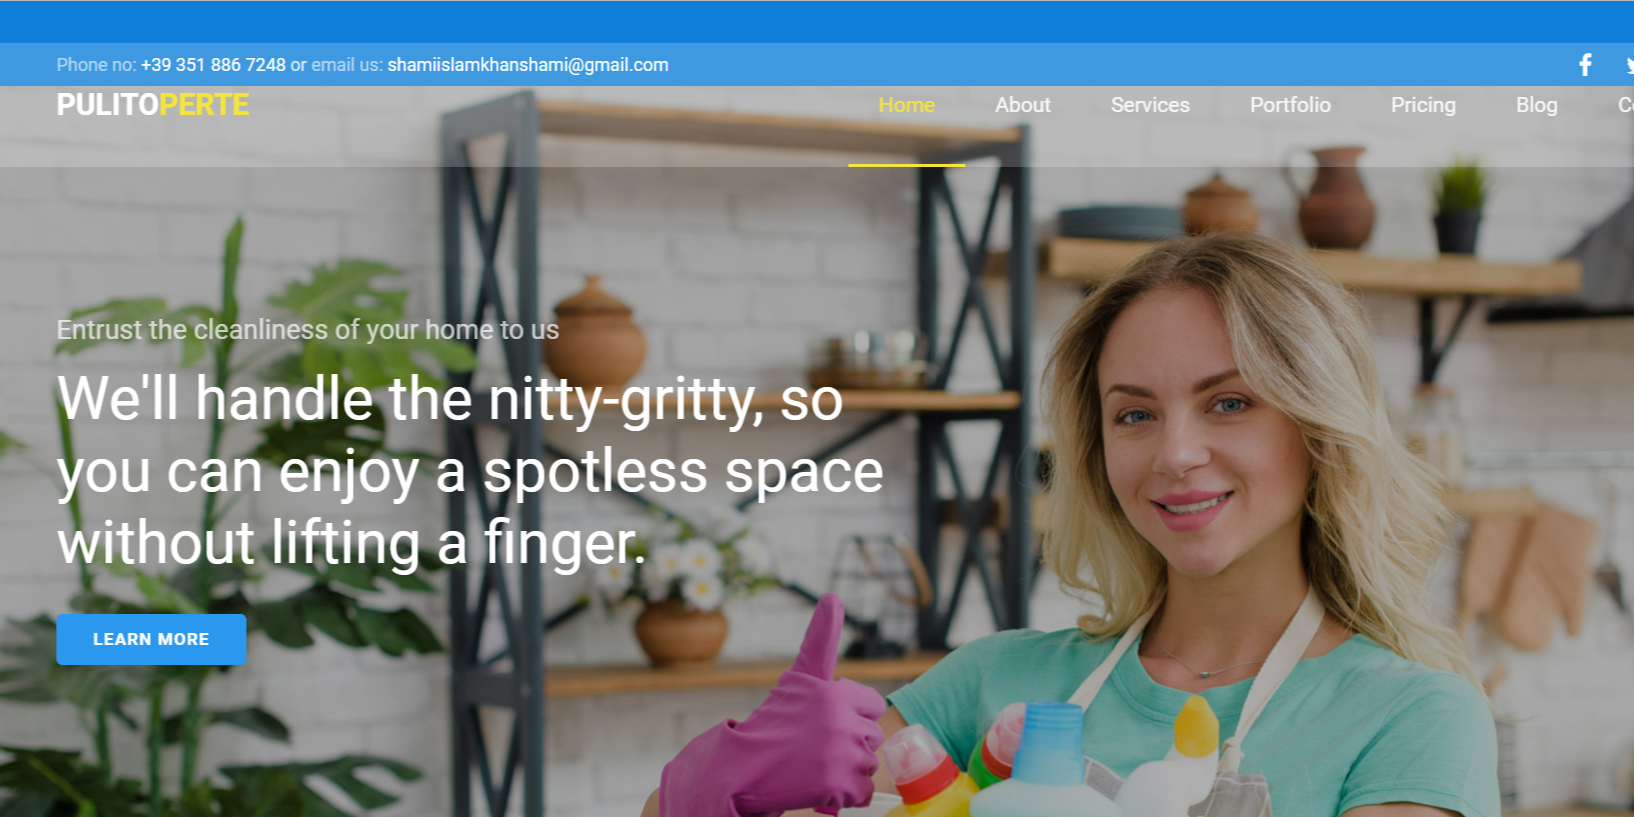The width and height of the screenshot is (1634, 817).
Task: Click the "We'll handle the nitty-gritty" headline
Action: [470, 471]
